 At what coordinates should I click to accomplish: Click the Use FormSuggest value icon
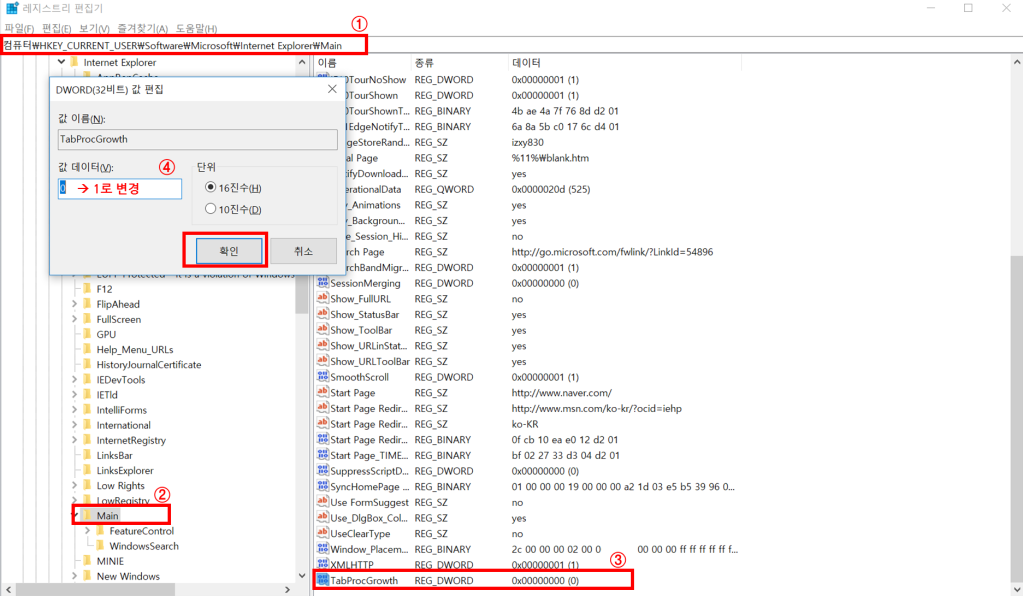tap(322, 501)
